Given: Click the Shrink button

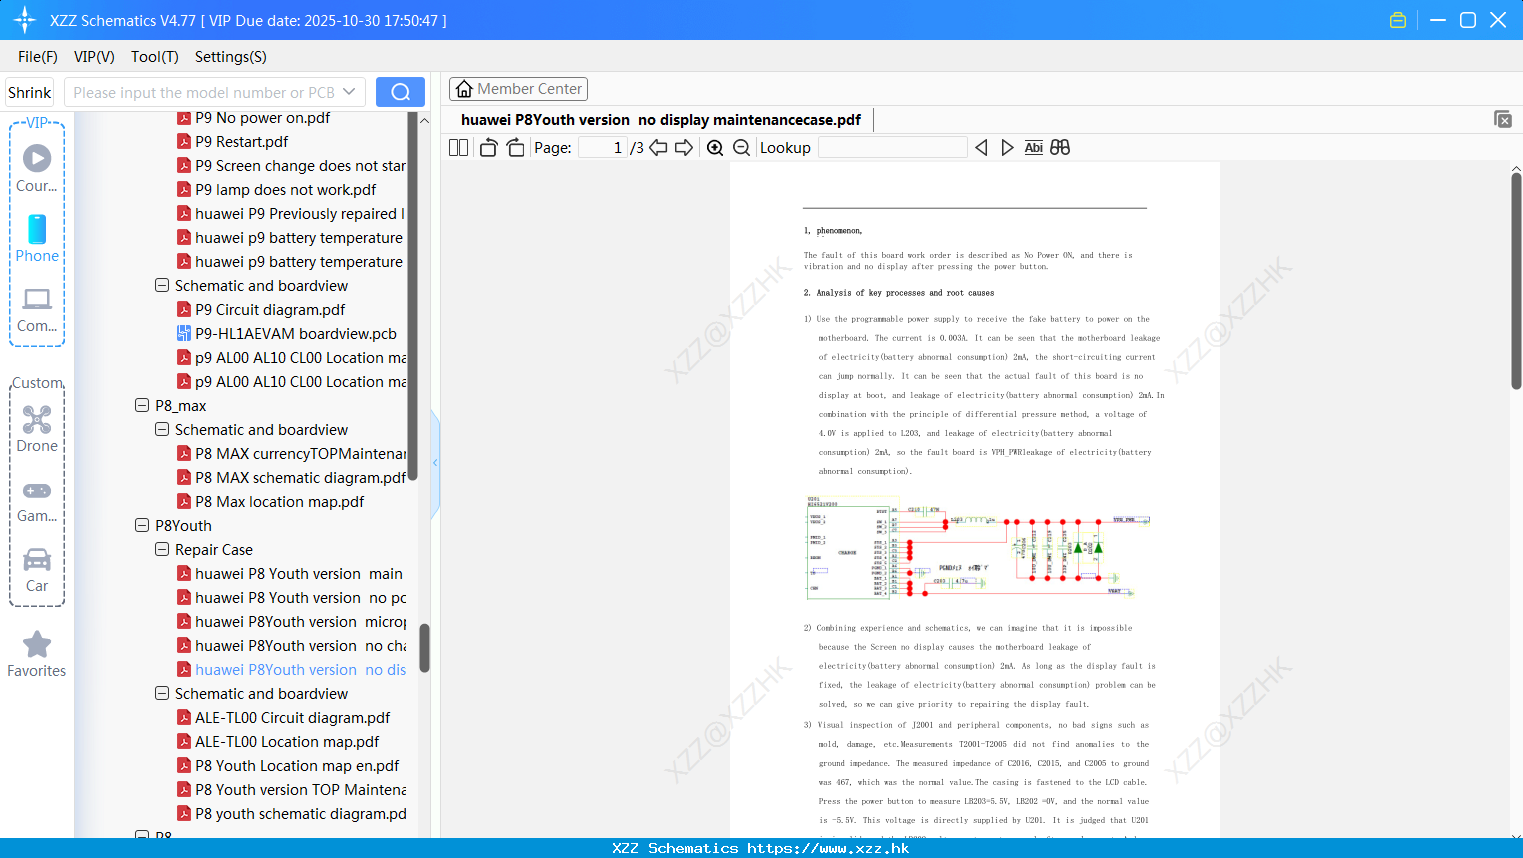Looking at the screenshot, I should pos(29,92).
